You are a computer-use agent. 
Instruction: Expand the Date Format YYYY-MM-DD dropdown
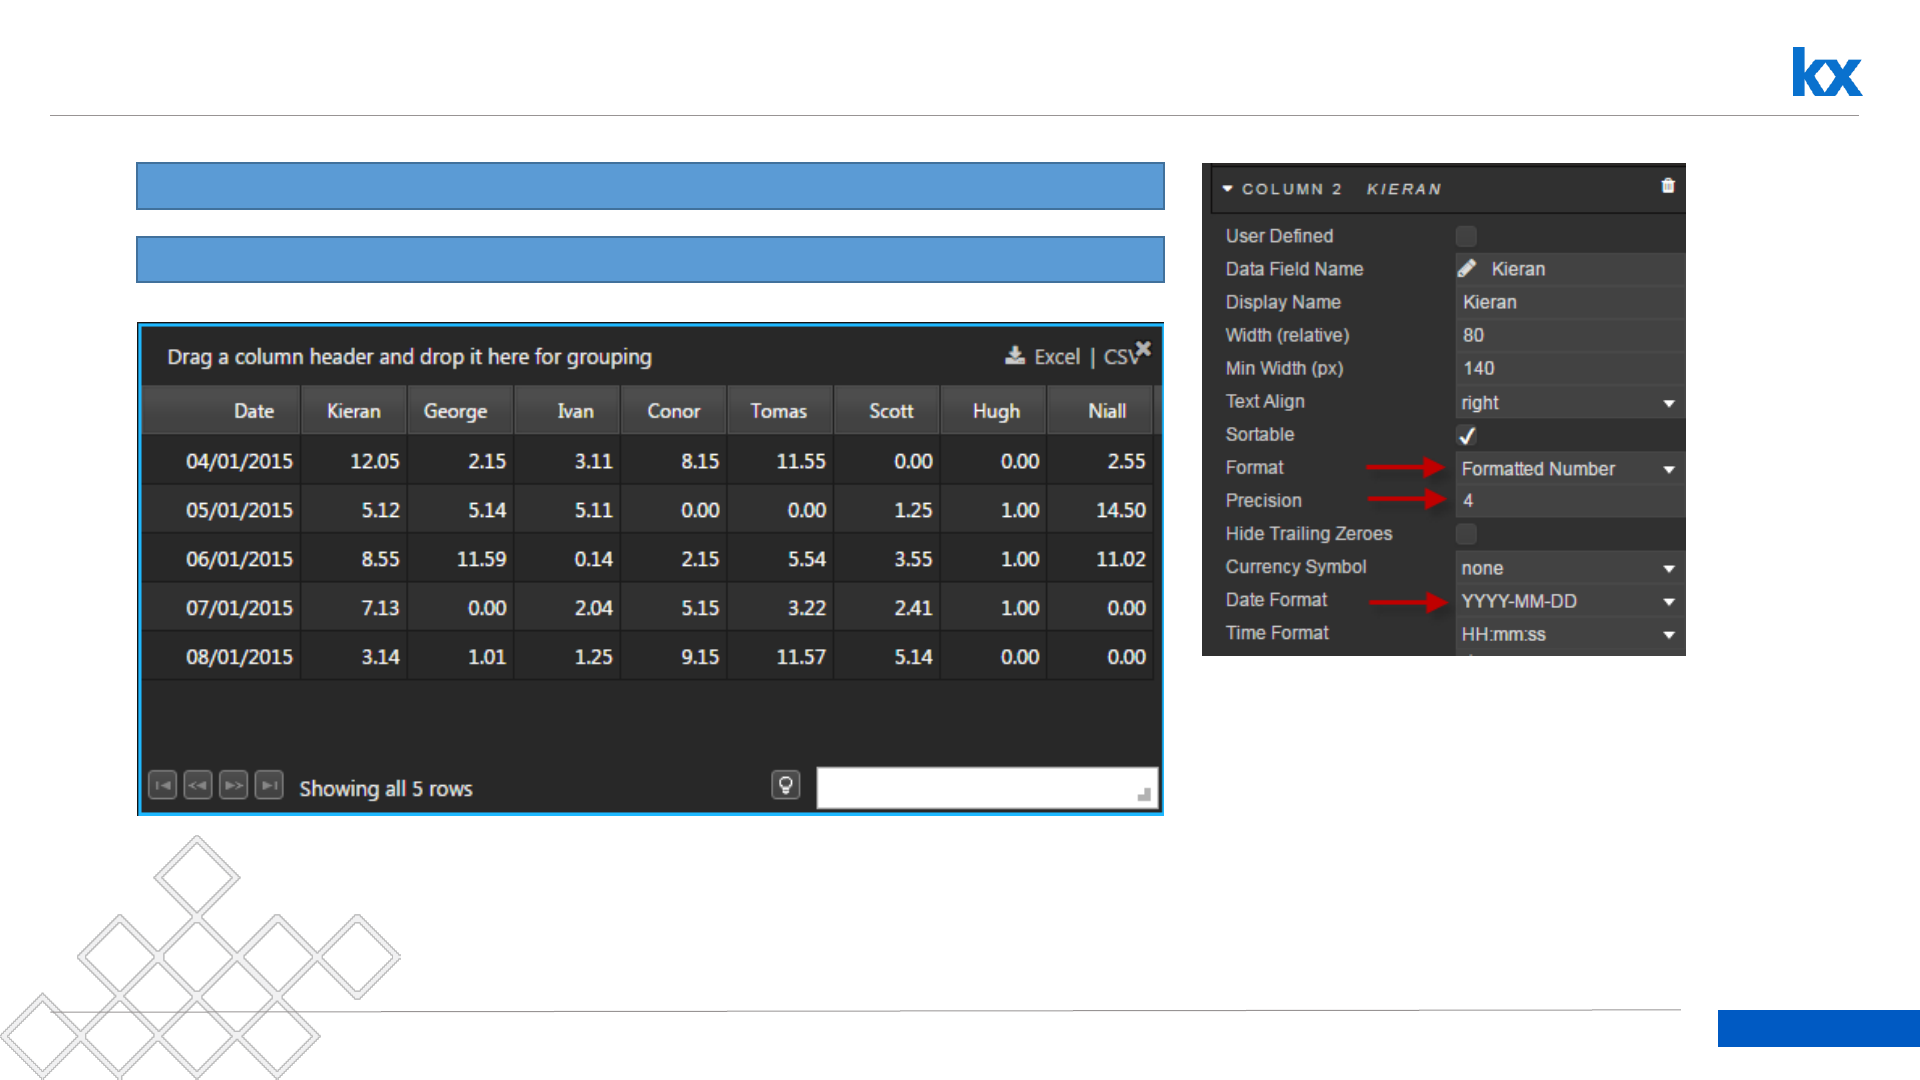point(1567,601)
